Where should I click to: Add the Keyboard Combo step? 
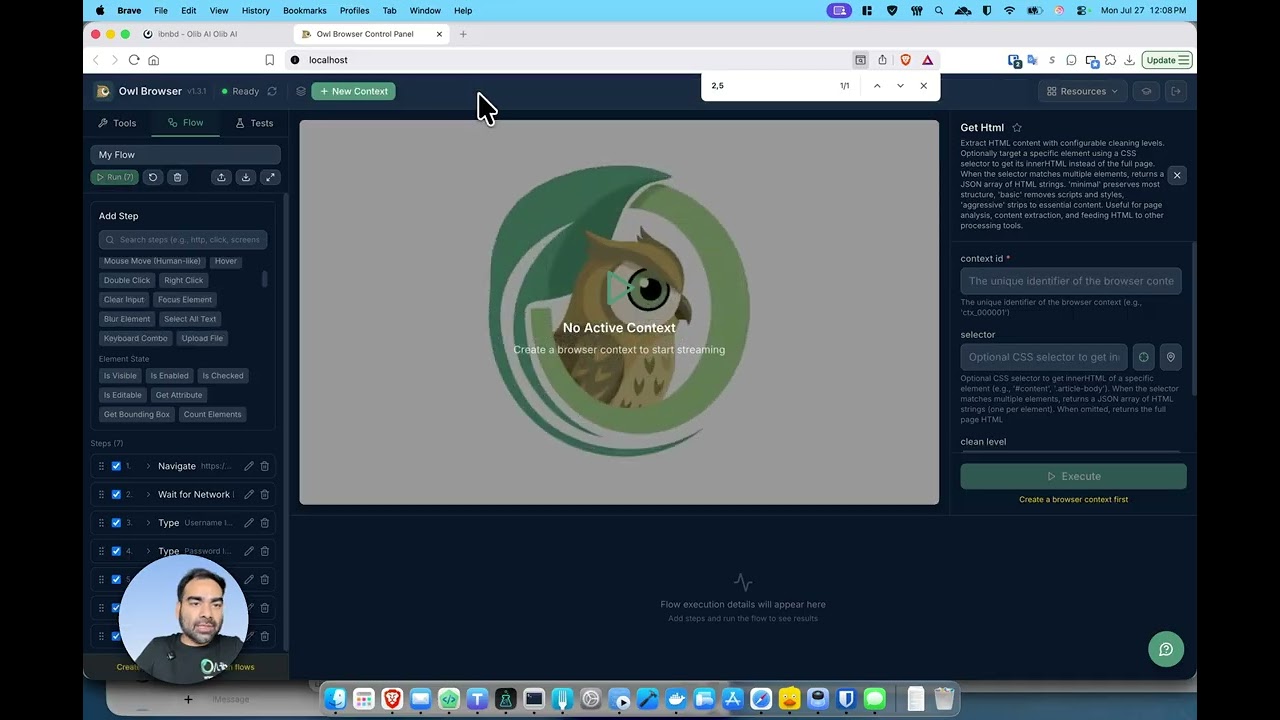point(136,338)
